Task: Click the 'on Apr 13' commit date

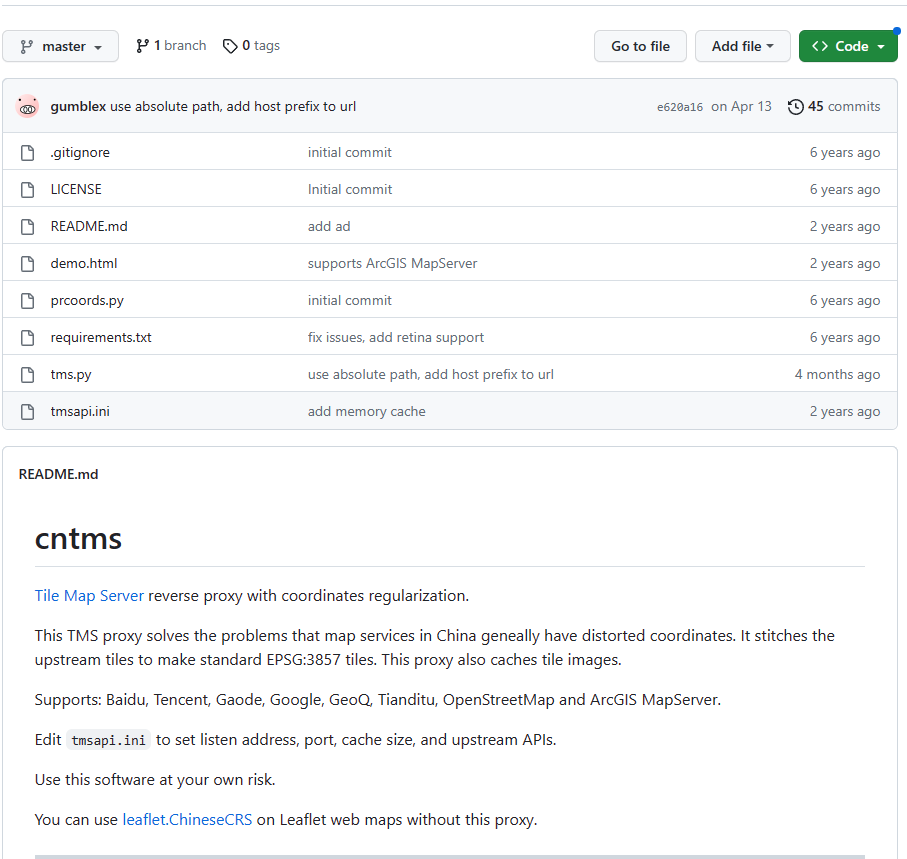Action: pyautogui.click(x=742, y=106)
